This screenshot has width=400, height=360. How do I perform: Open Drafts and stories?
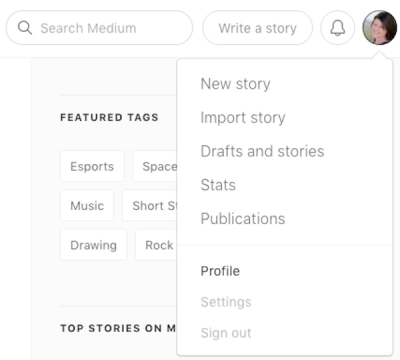coord(262,151)
